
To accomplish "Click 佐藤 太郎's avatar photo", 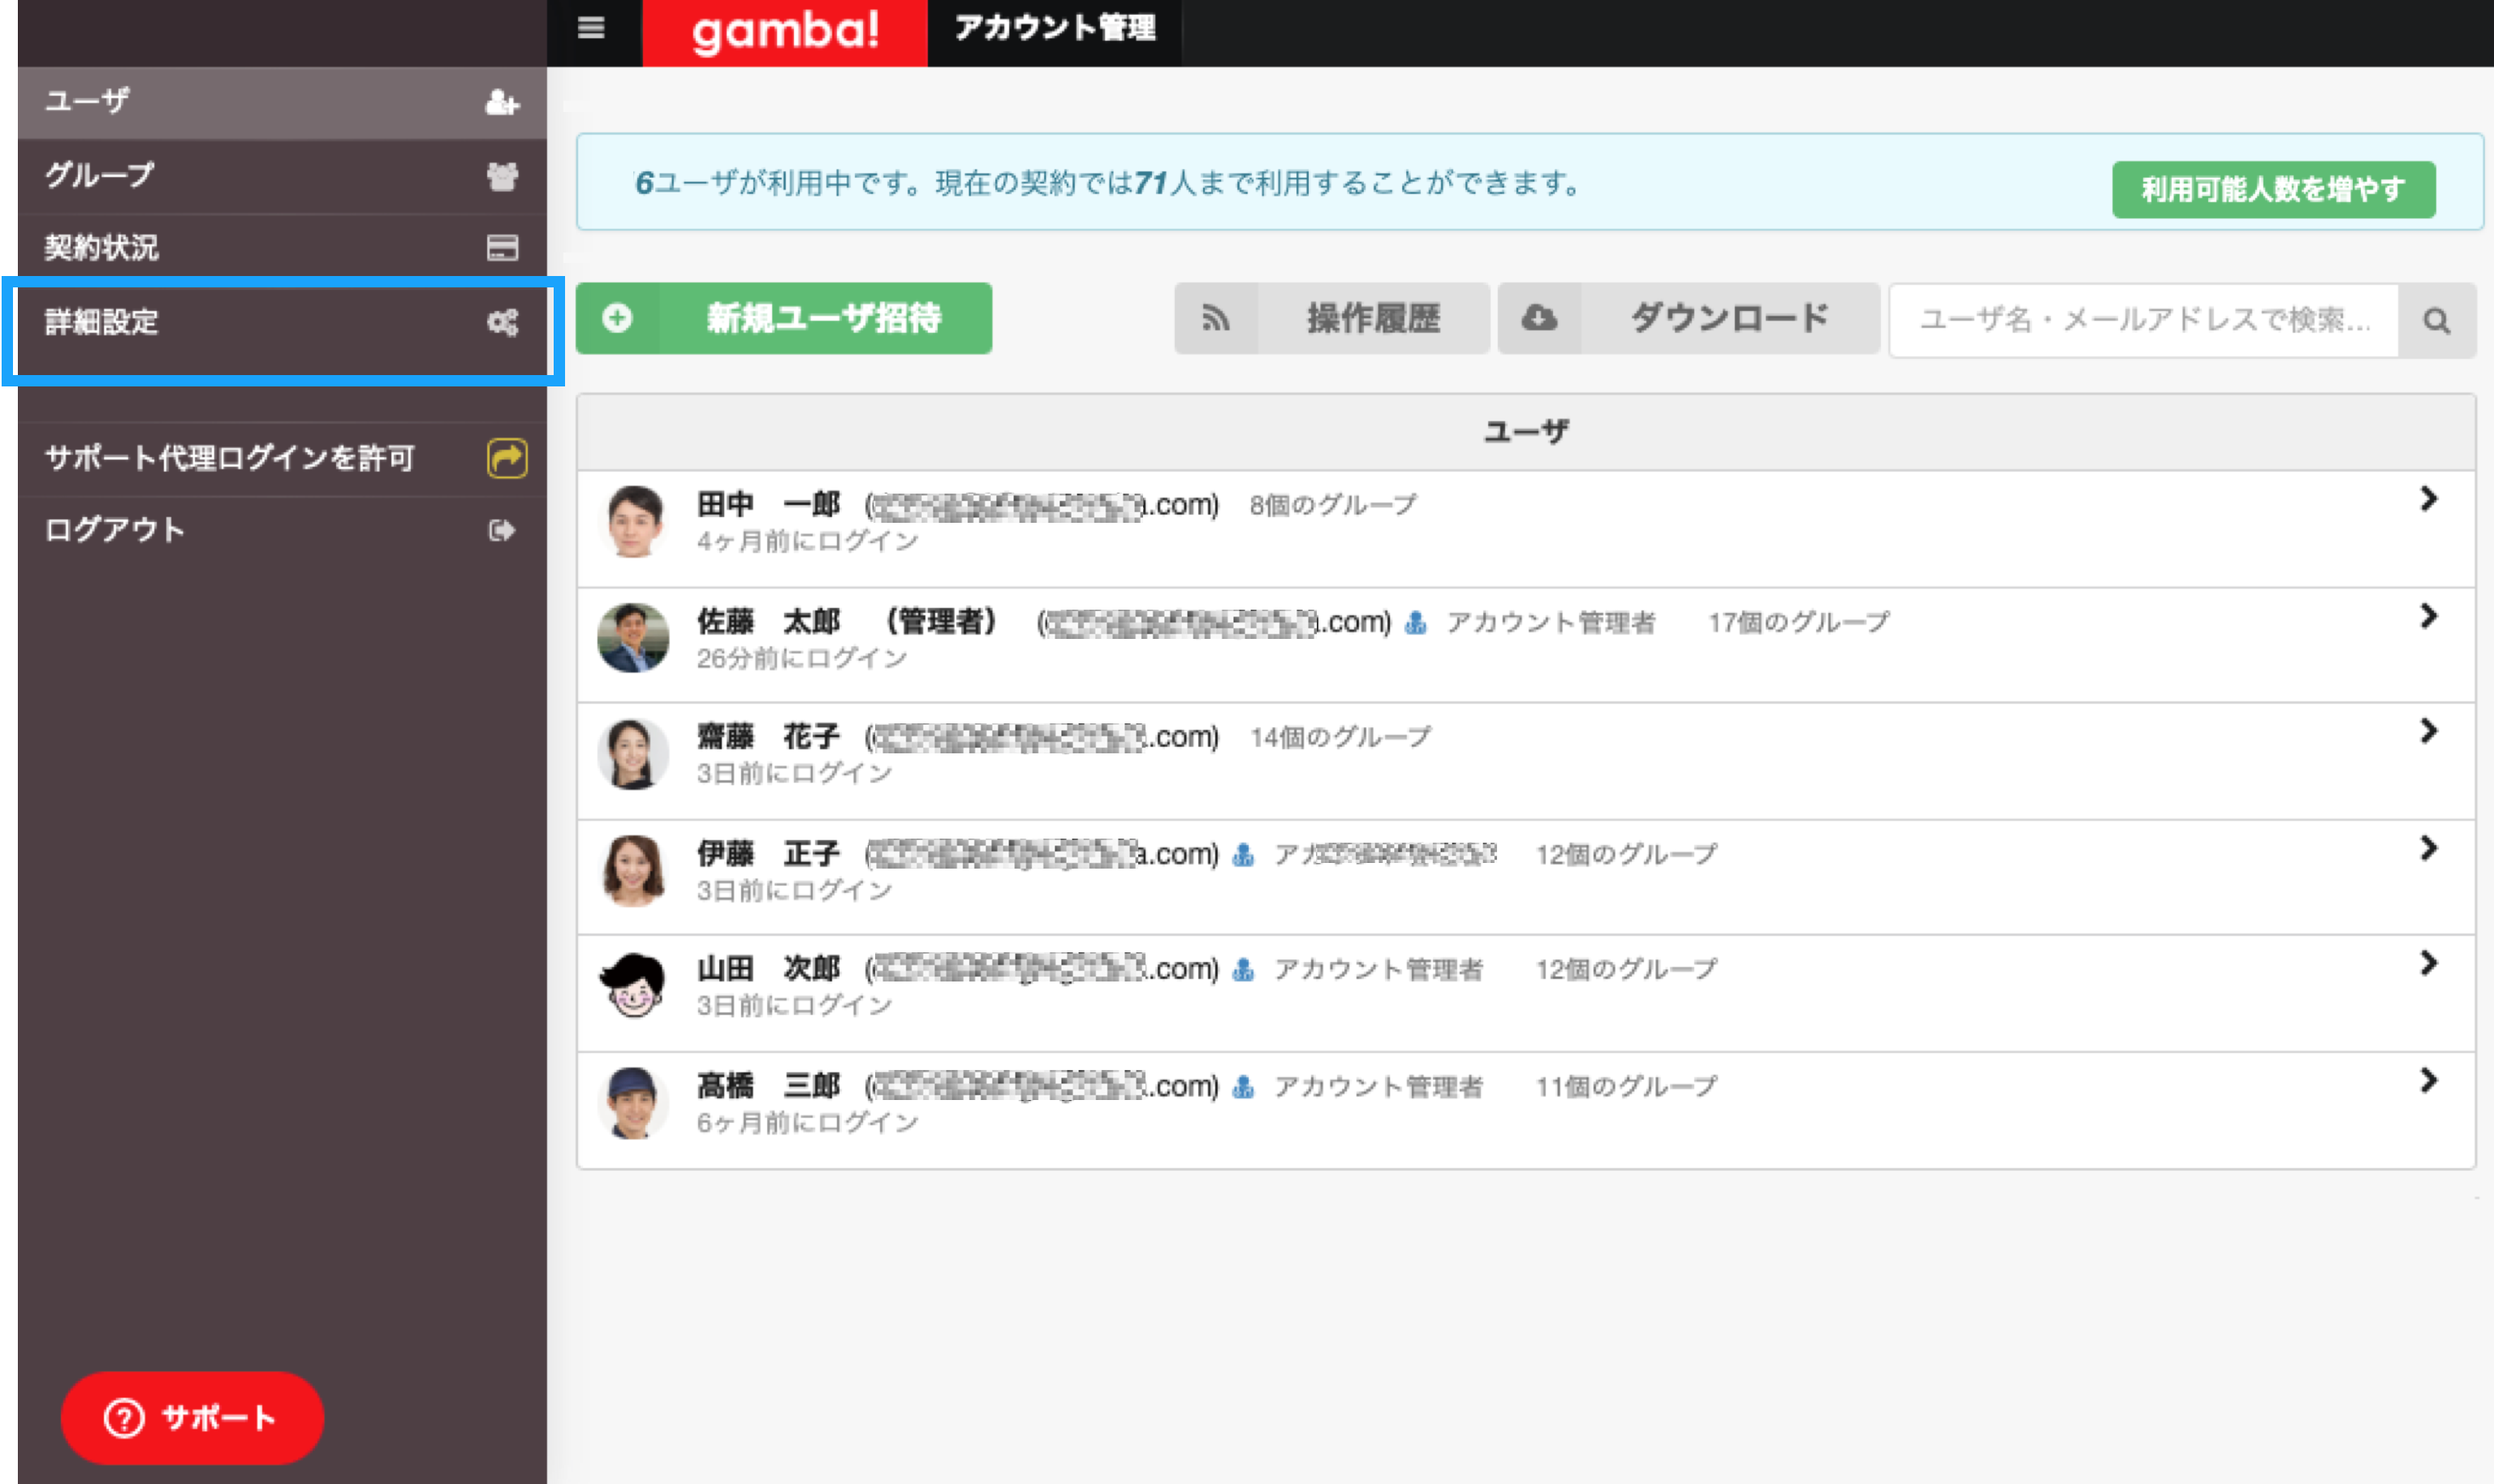I will (x=633, y=637).
